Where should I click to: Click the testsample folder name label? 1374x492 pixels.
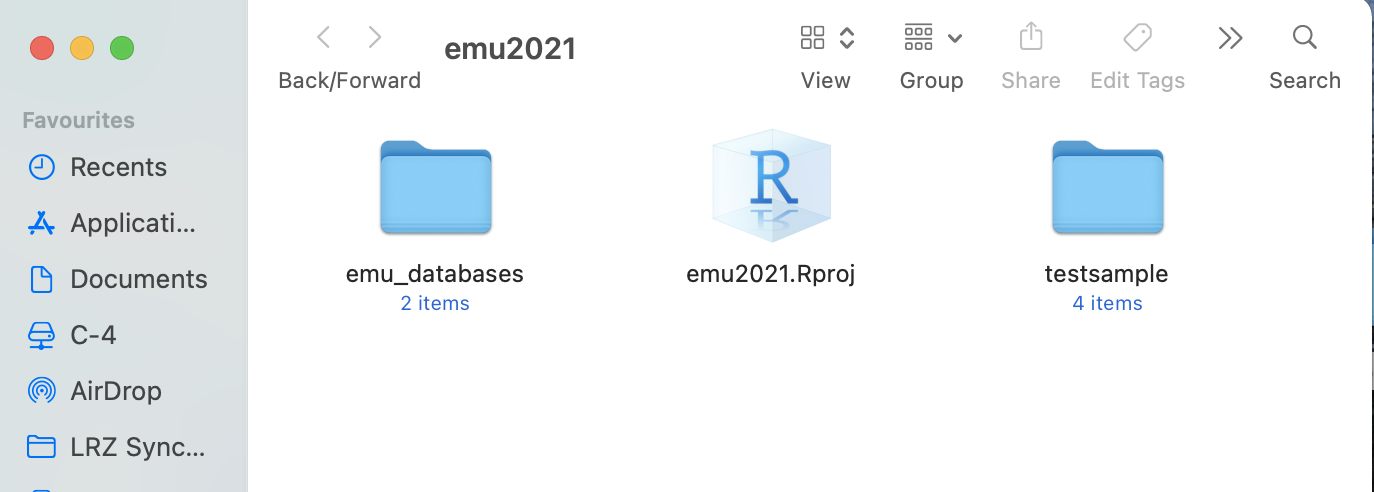1106,274
